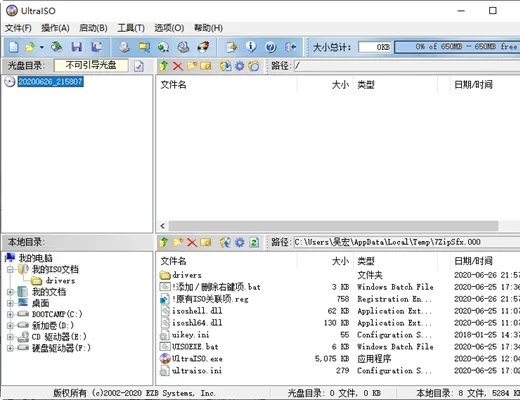520x400 pixels.
Task: Click the Up arrow in local pane toolbar
Action: [164, 242]
